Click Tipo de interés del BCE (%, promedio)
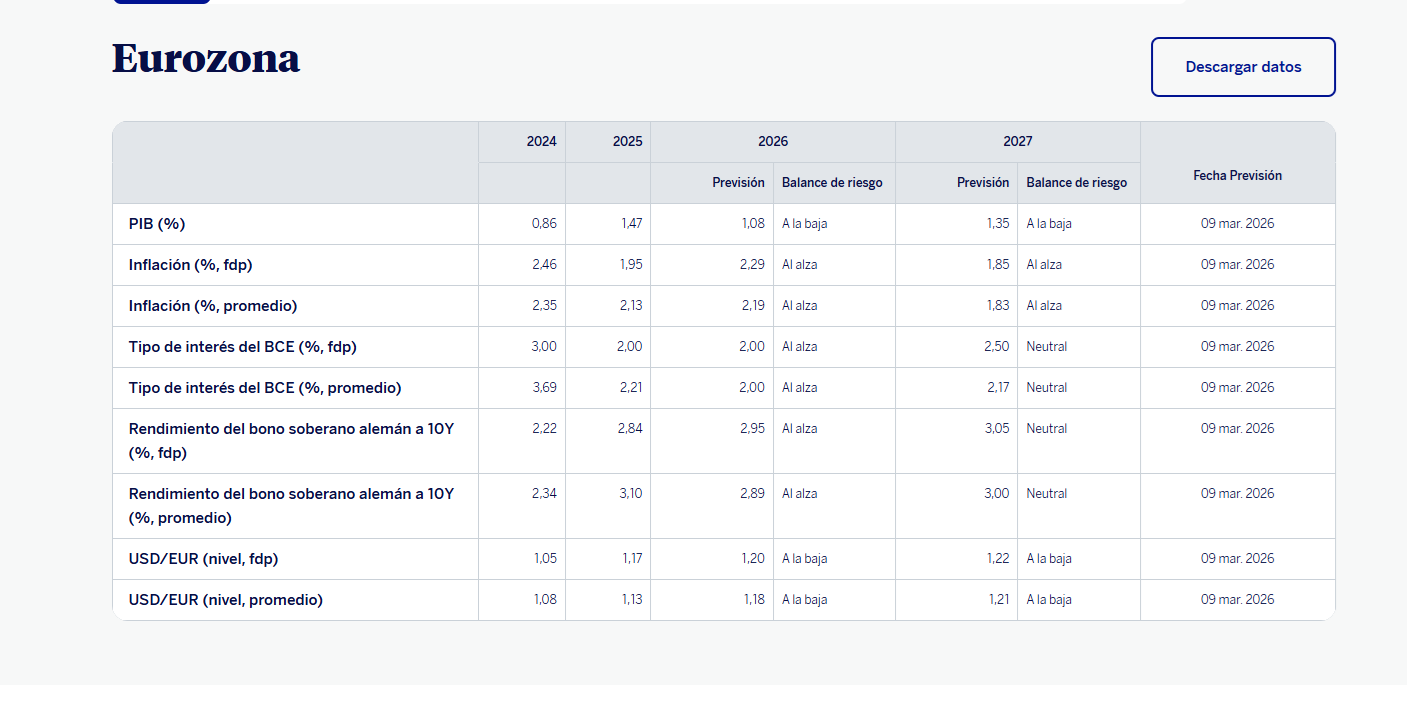The image size is (1407, 712). click(x=265, y=388)
